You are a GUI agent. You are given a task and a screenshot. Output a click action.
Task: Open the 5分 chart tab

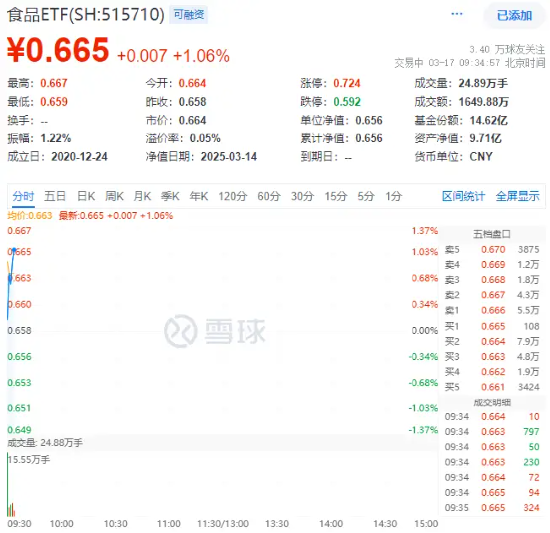pyautogui.click(x=365, y=196)
